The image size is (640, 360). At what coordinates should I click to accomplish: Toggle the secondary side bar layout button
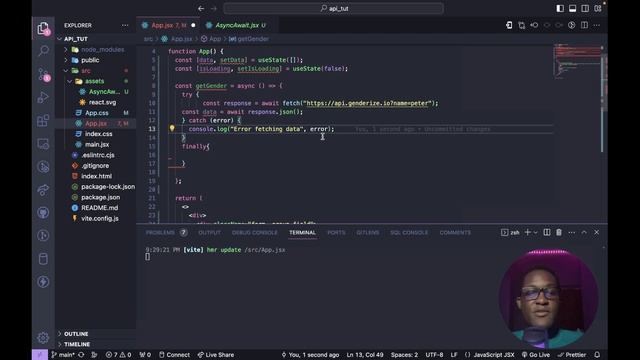click(x=585, y=8)
